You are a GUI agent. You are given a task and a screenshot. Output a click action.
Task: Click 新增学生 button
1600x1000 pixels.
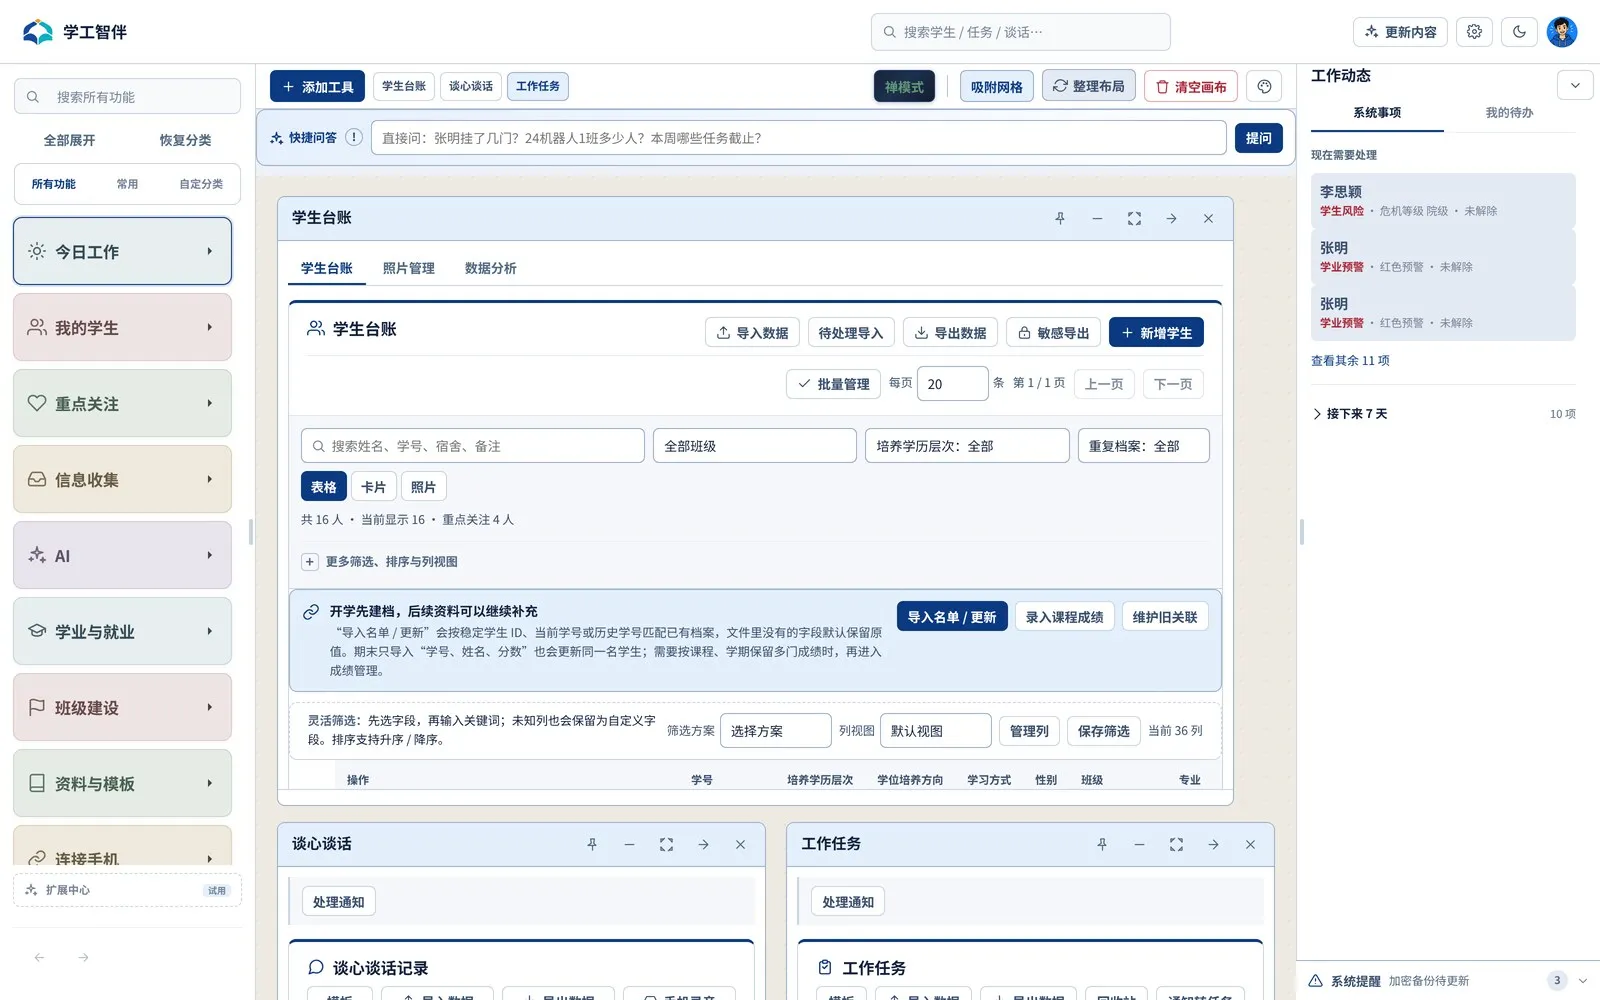(x=1156, y=333)
